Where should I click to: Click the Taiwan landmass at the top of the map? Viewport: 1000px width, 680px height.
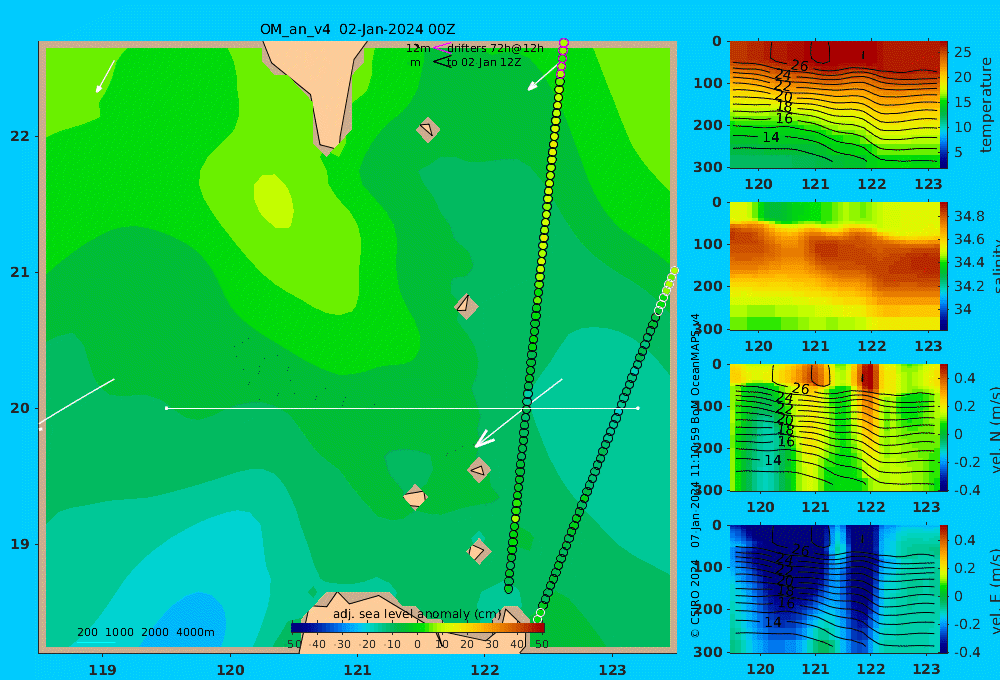click(x=319, y=83)
